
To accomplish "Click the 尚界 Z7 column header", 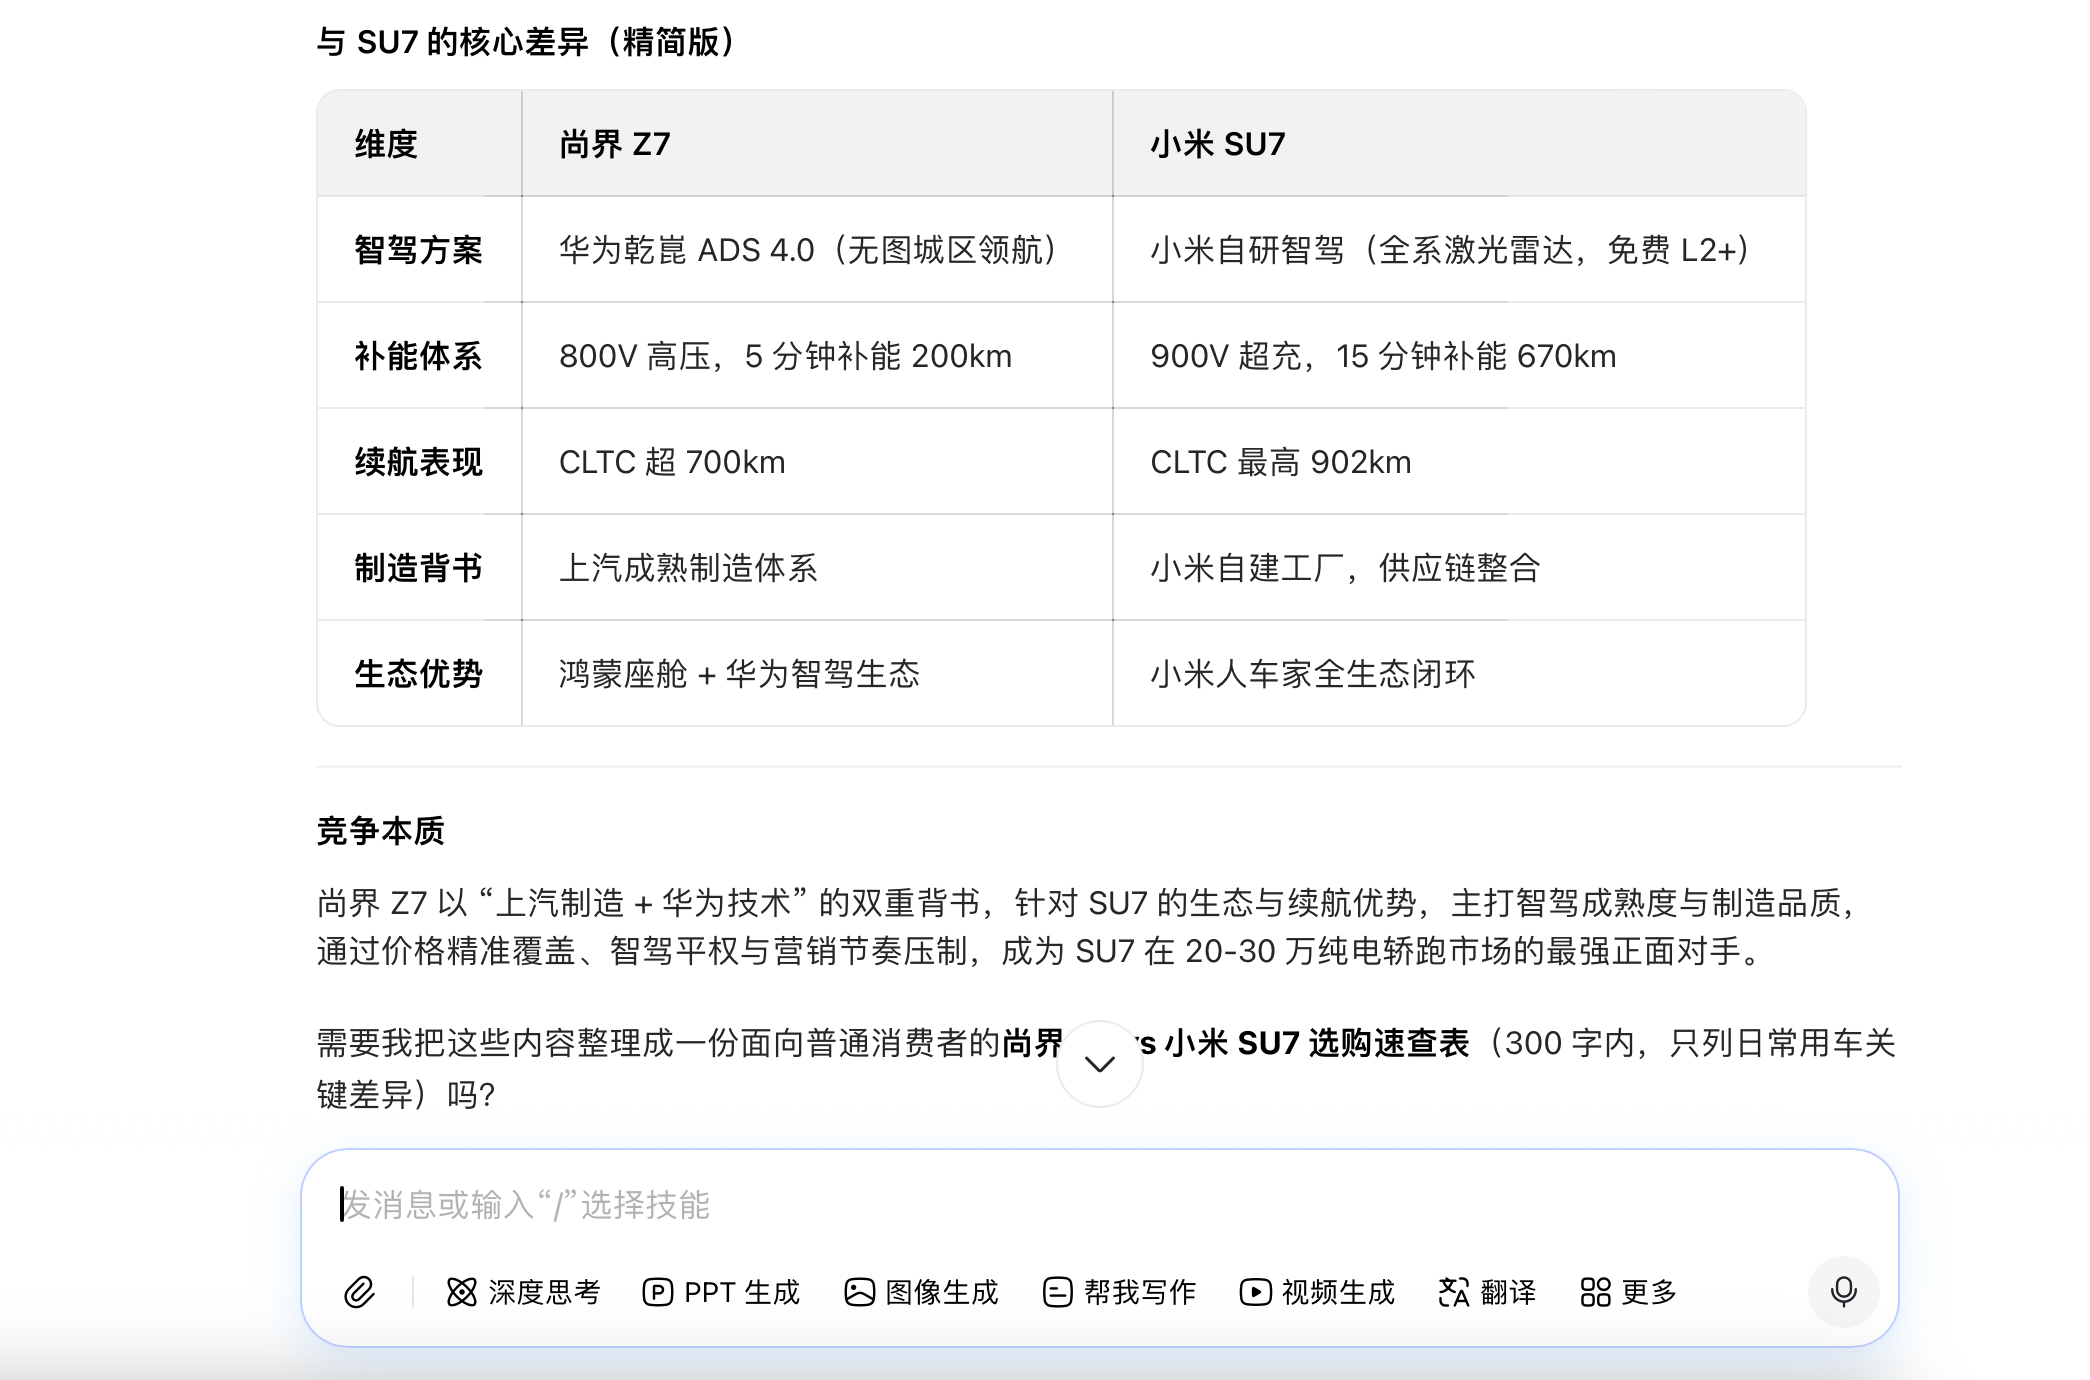I will 614,144.
